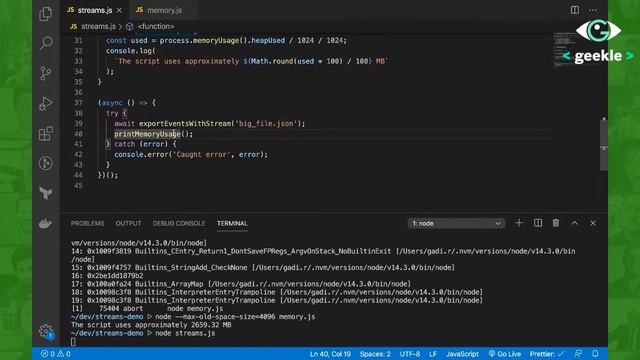
Task: Kill terminal with trash icon
Action: [556, 223]
